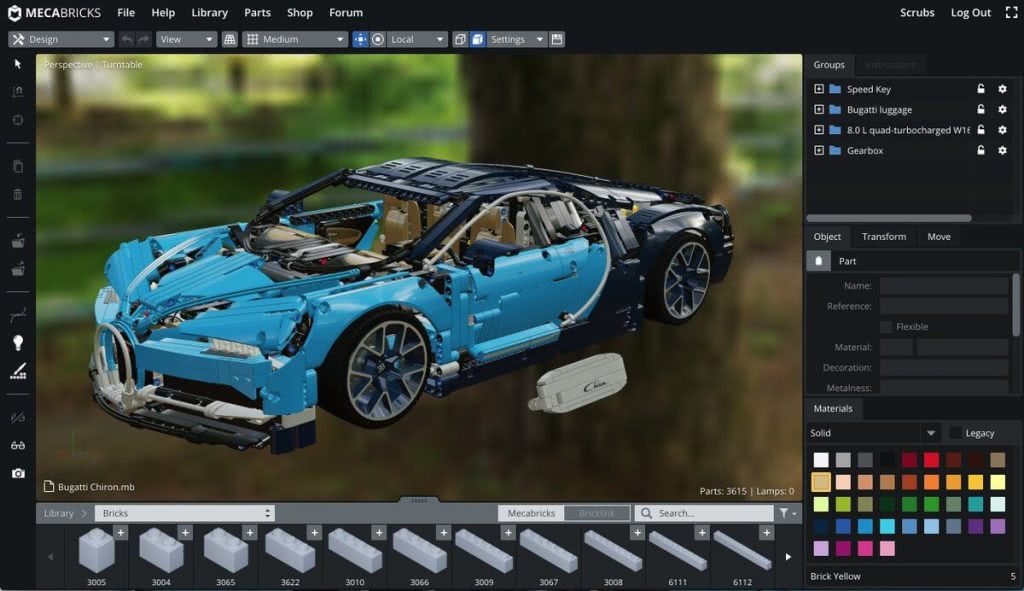Click the save disk icon in toolbar
The height and width of the screenshot is (591, 1024).
(x=557, y=40)
